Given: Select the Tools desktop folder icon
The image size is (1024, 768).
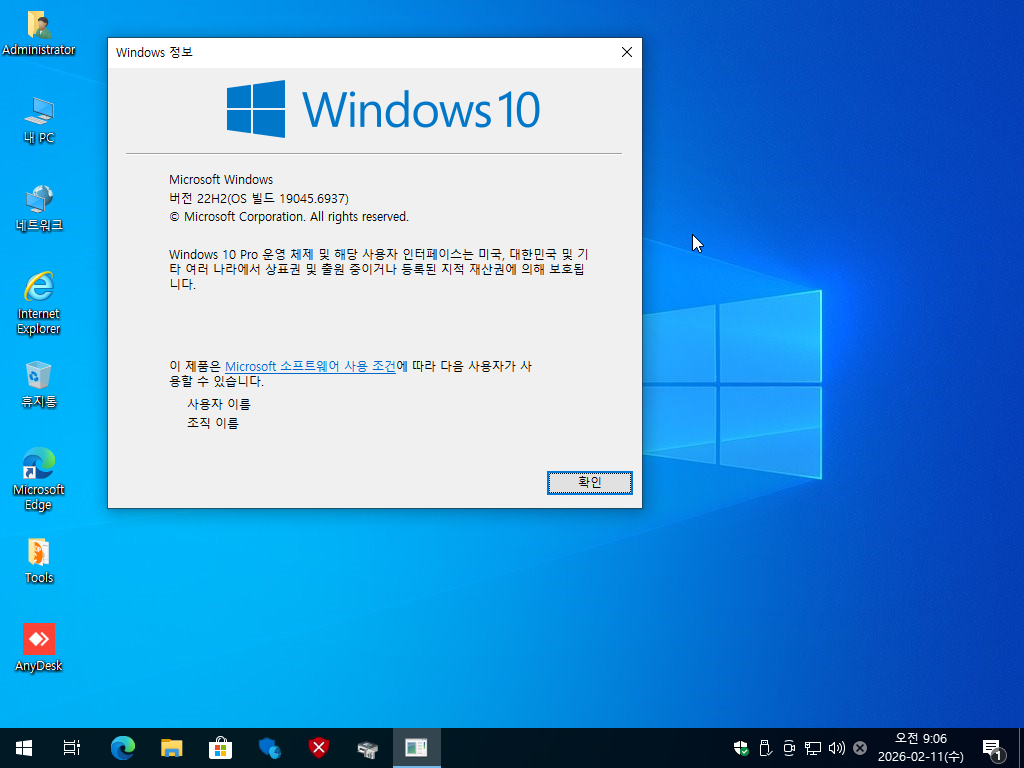Looking at the screenshot, I should (x=39, y=561).
